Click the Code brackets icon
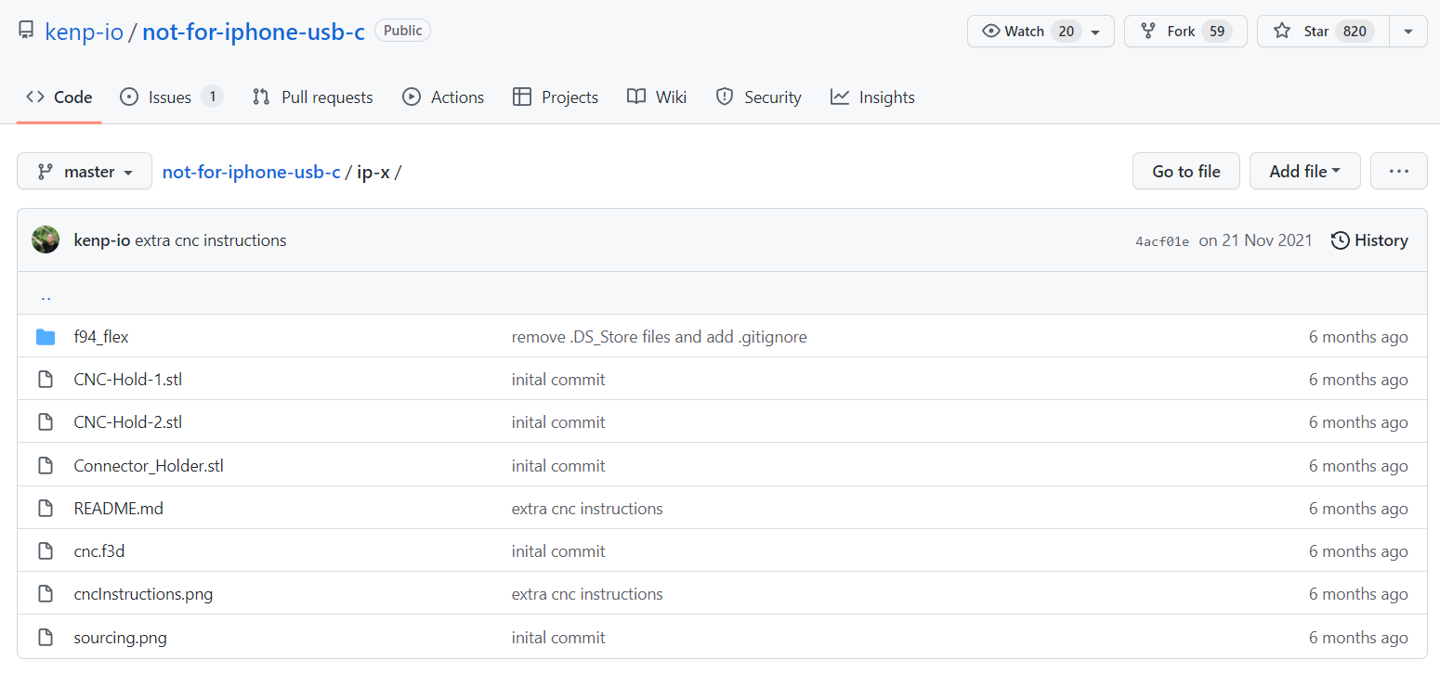Viewport: 1440px width, 673px height. 35,97
